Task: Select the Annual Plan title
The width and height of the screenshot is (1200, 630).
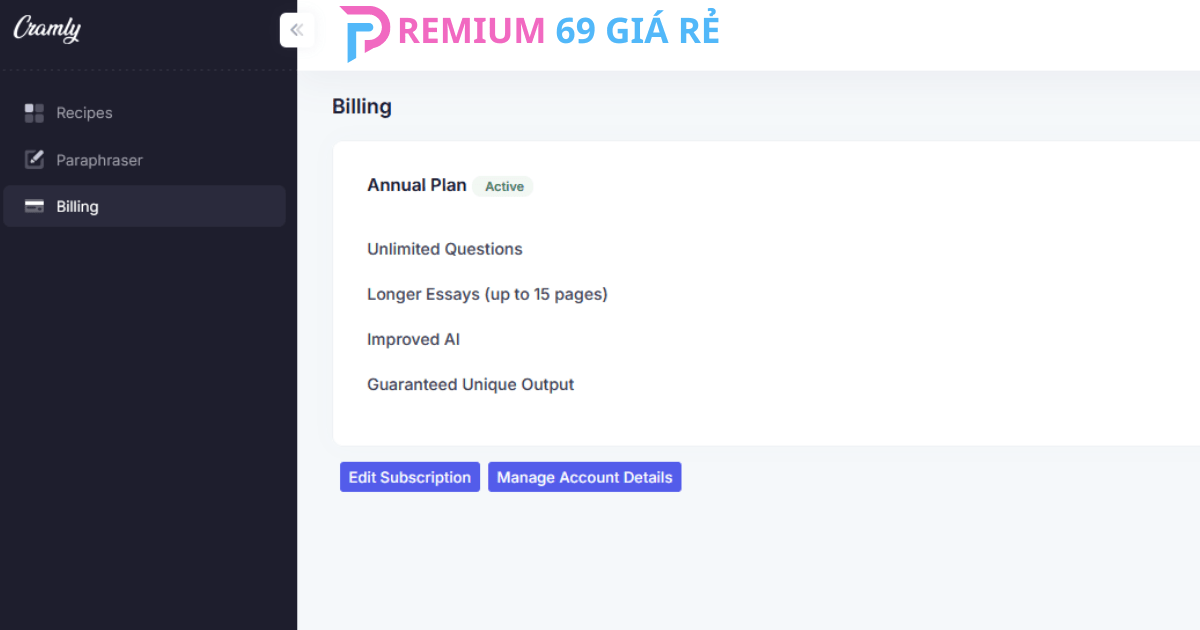Action: point(416,185)
